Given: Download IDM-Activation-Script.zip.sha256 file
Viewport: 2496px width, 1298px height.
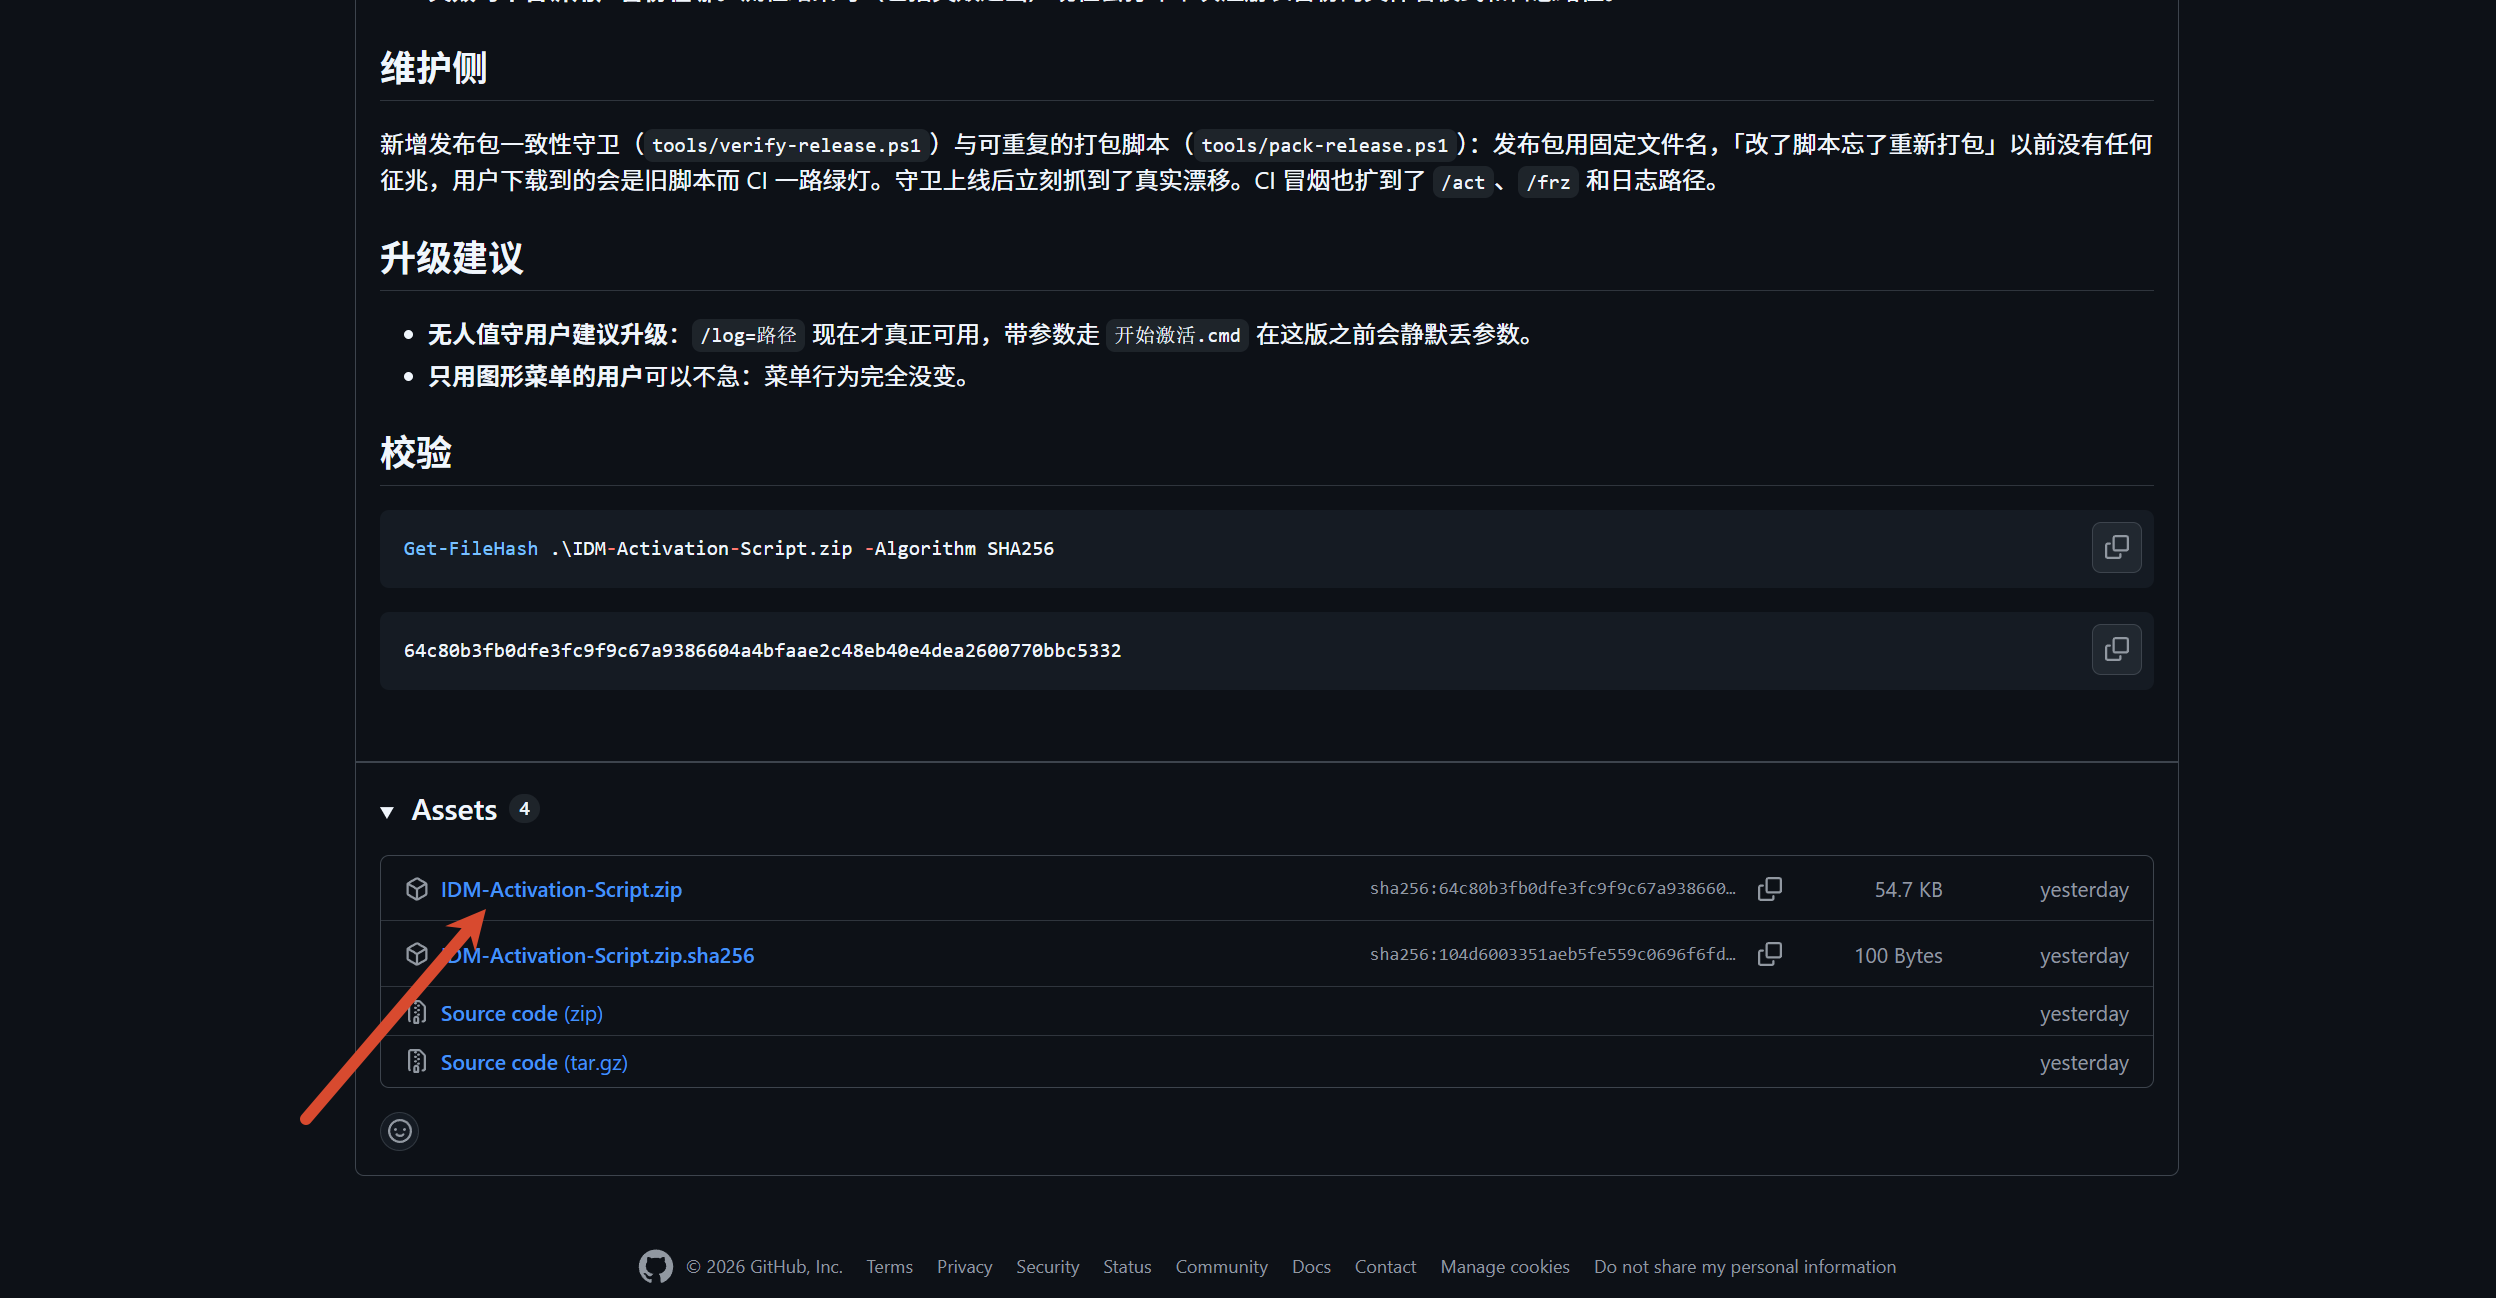Looking at the screenshot, I should coord(597,955).
